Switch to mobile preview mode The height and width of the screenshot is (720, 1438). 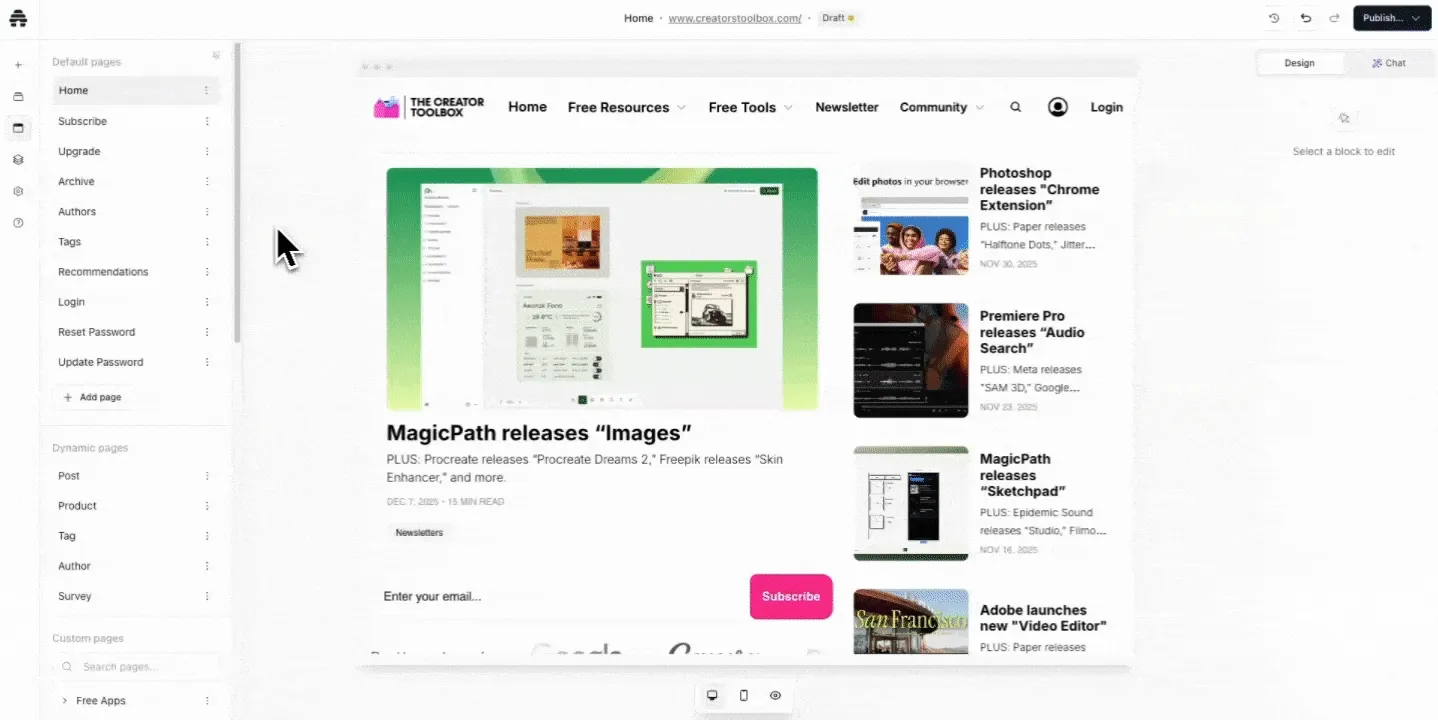(x=743, y=695)
